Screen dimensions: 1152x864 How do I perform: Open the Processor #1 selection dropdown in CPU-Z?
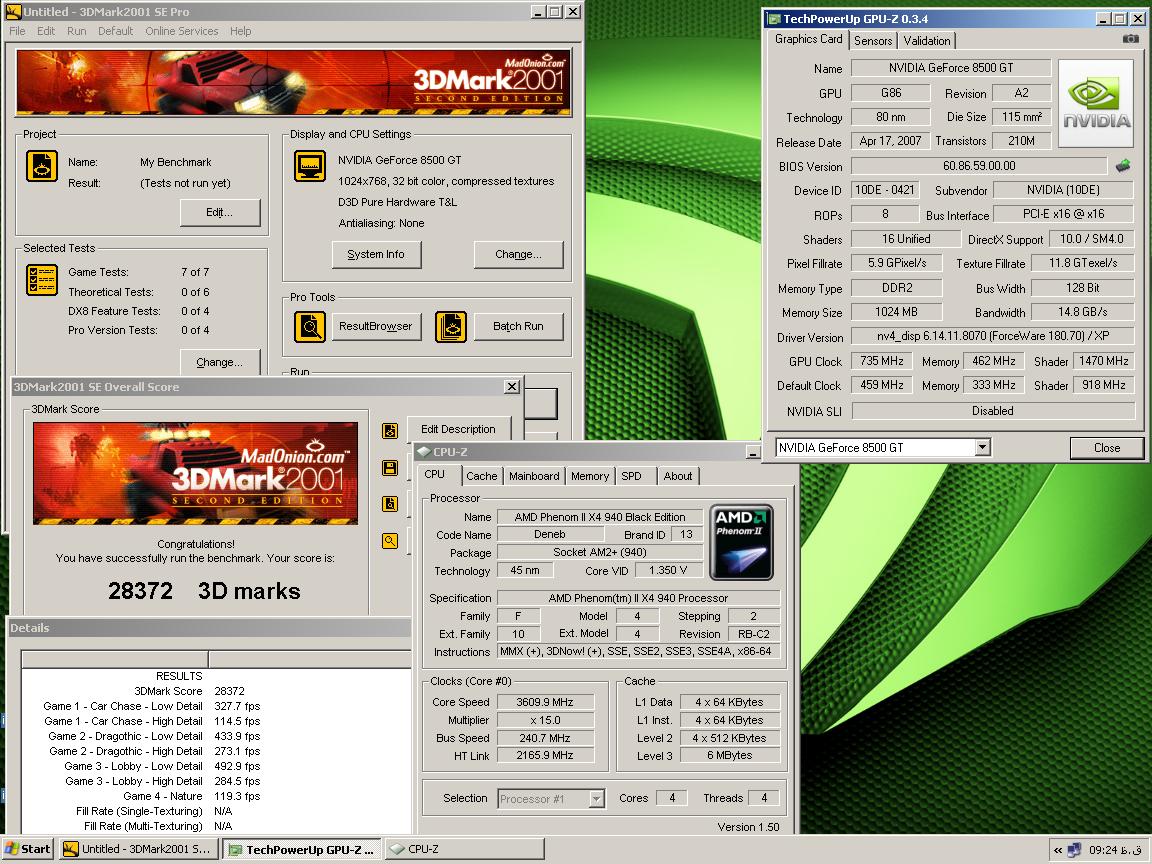(597, 799)
